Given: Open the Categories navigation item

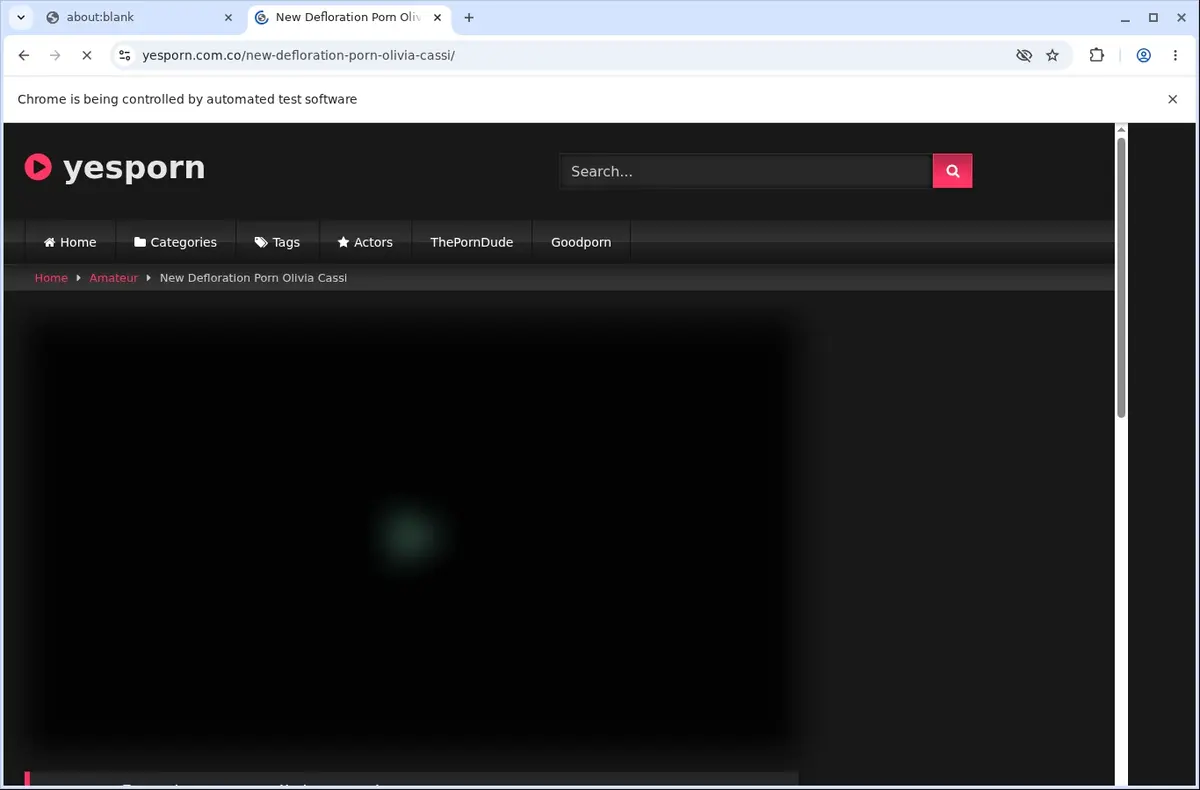Looking at the screenshot, I should click(175, 242).
